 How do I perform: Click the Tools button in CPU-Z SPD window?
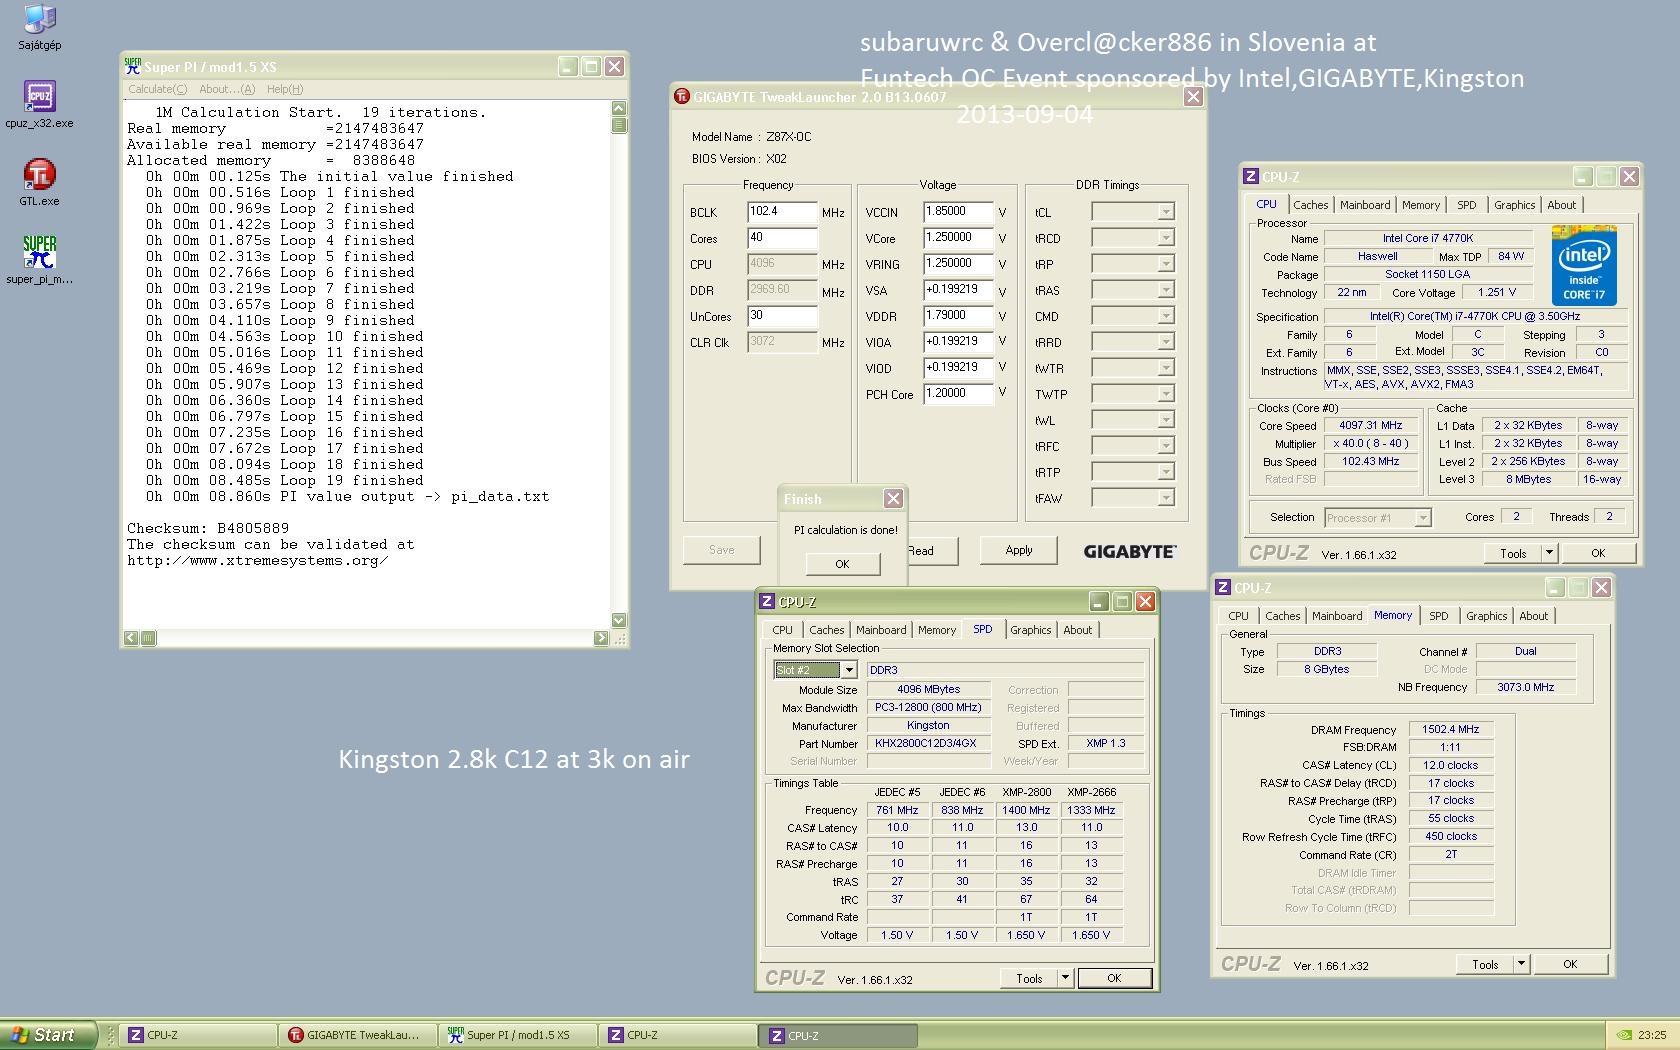point(1029,978)
